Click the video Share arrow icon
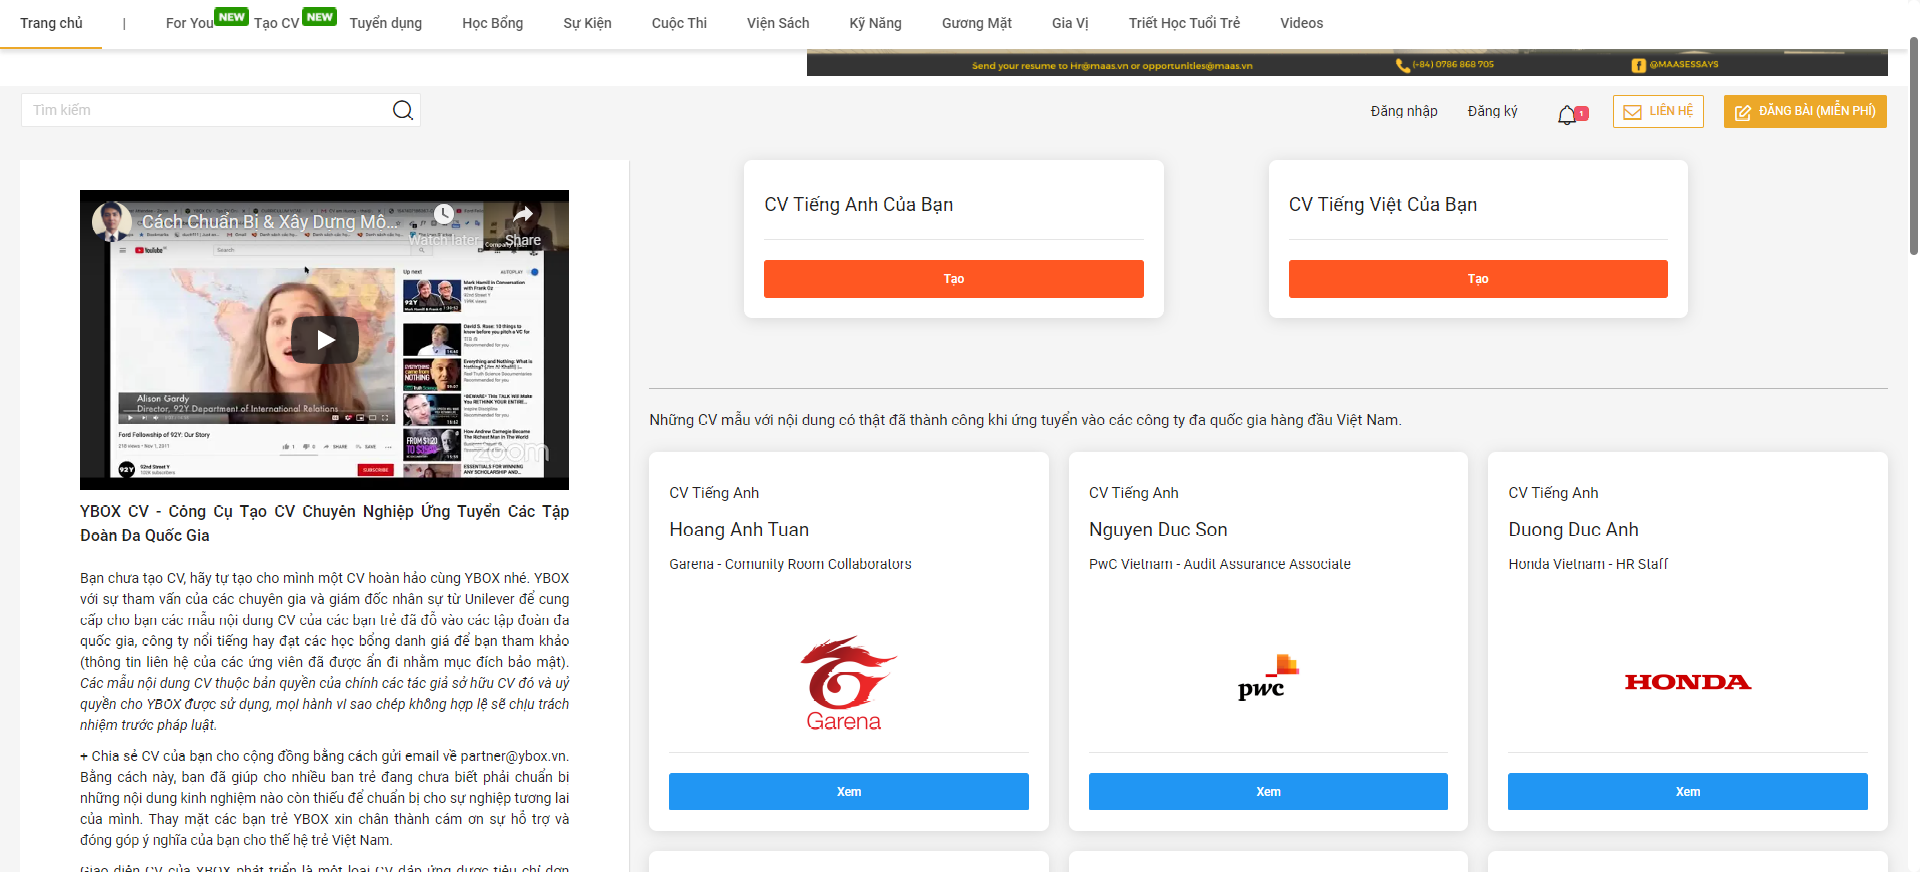 pyautogui.click(x=523, y=214)
